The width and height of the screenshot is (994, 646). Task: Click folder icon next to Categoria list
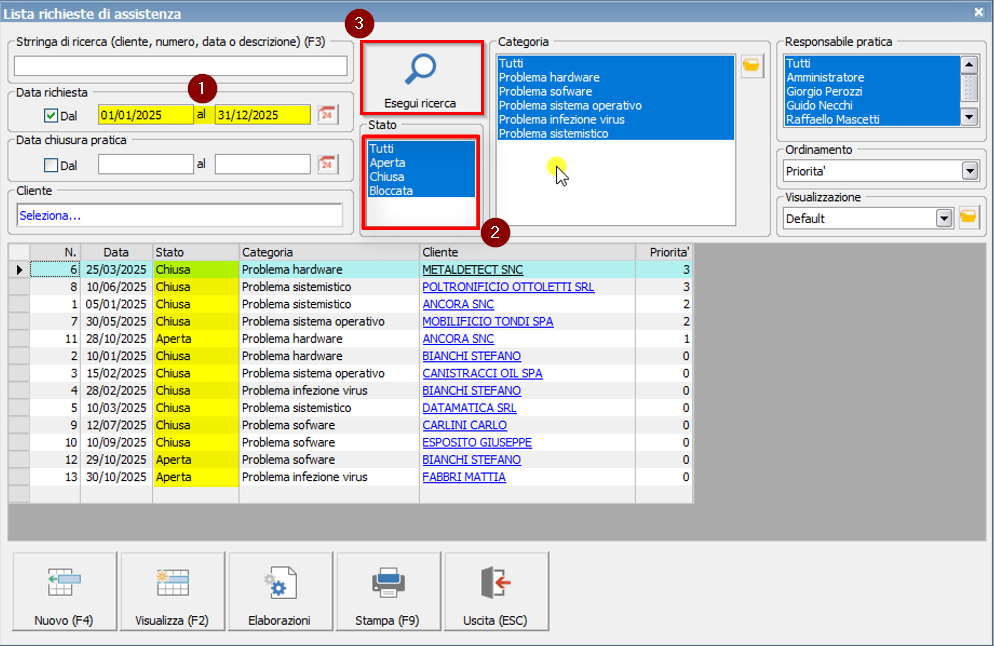[x=751, y=67]
